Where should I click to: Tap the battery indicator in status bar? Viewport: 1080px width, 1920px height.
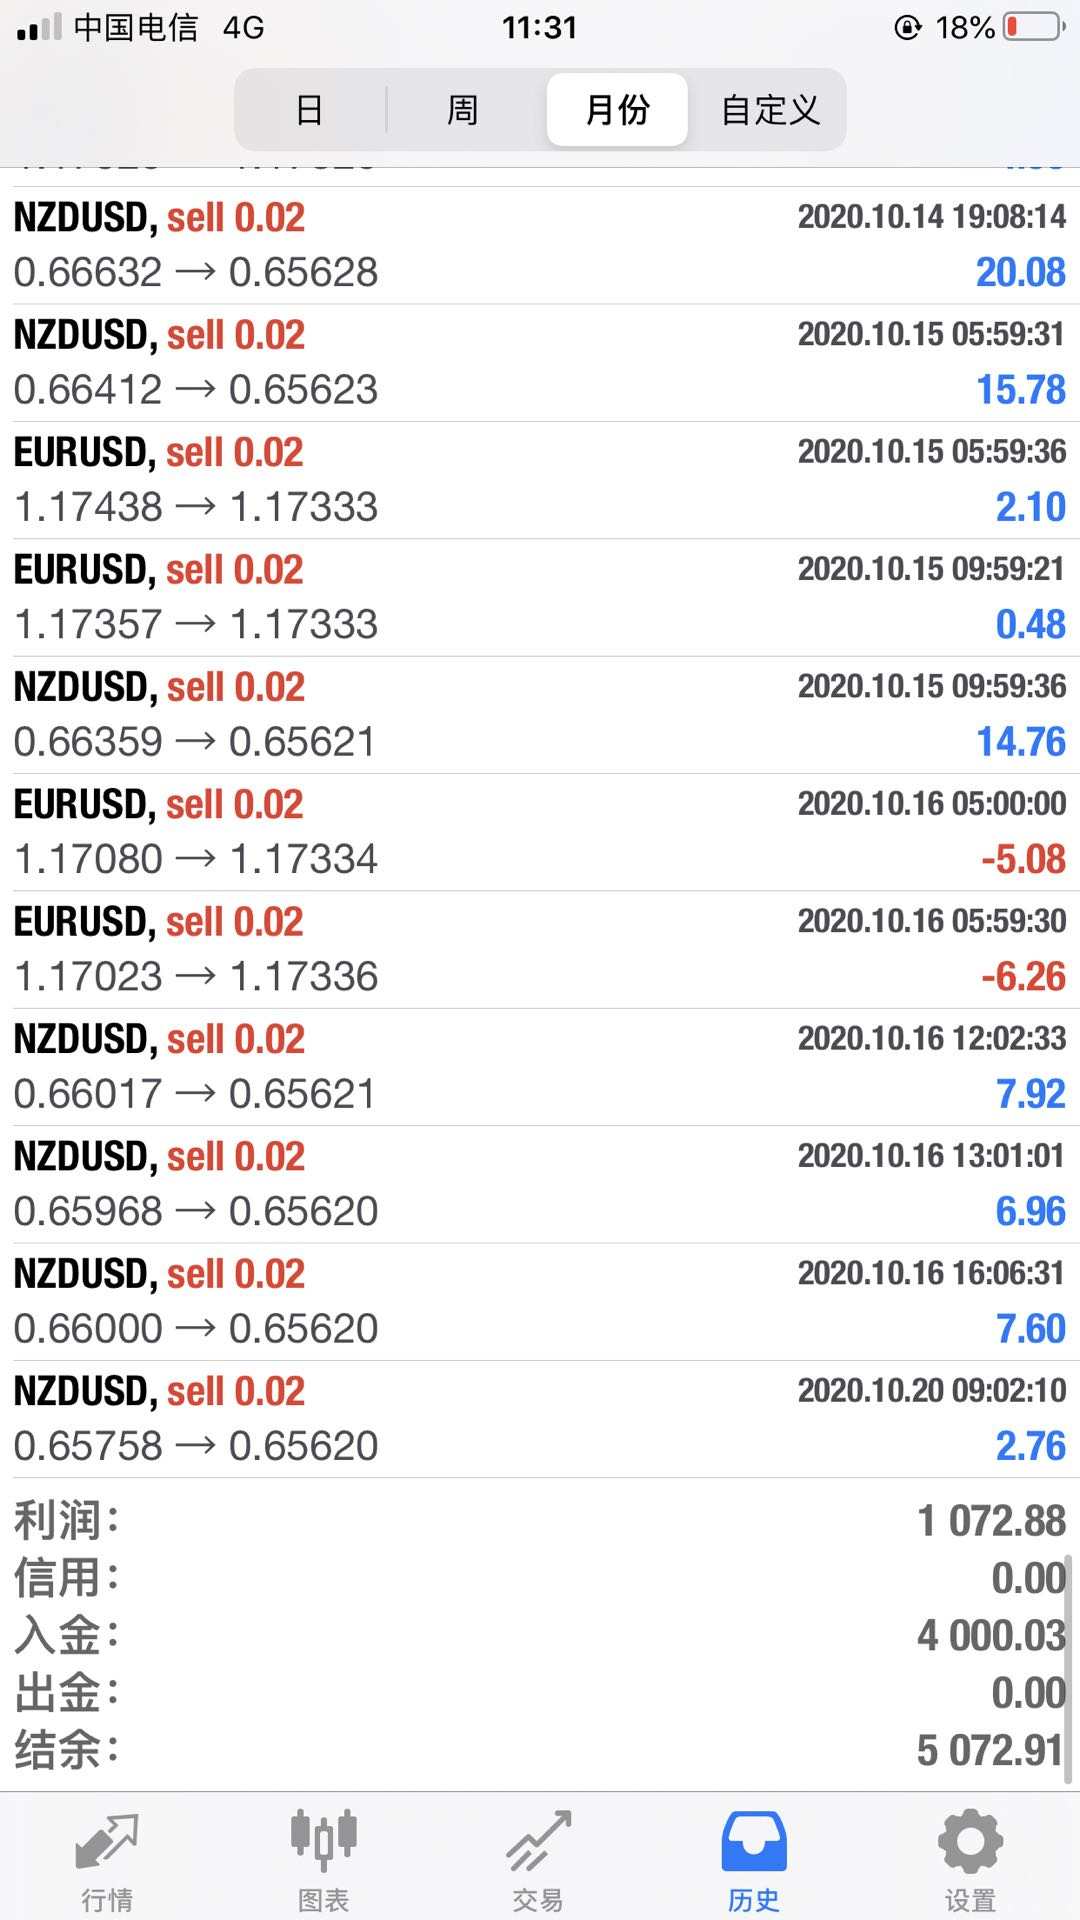point(1034,27)
